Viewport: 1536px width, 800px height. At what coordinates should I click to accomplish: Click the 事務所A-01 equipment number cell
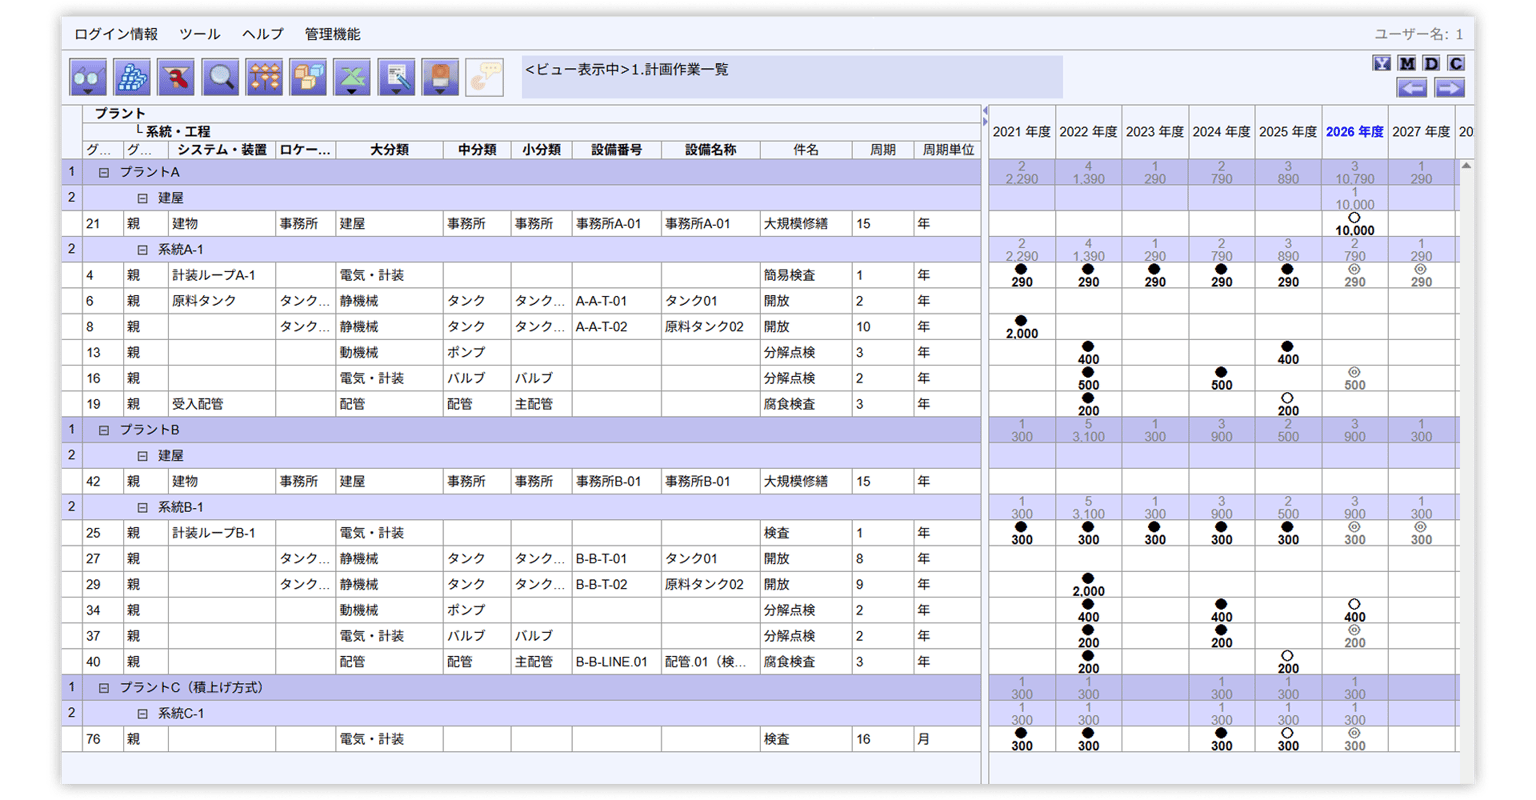[x=616, y=224]
